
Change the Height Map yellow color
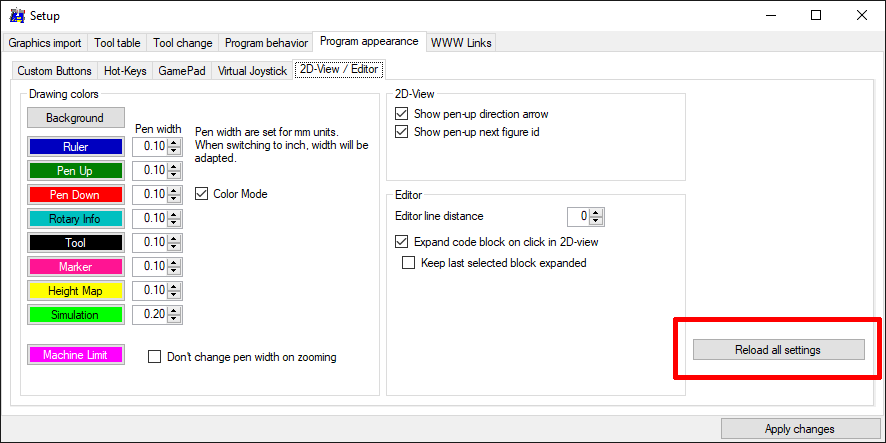75,291
